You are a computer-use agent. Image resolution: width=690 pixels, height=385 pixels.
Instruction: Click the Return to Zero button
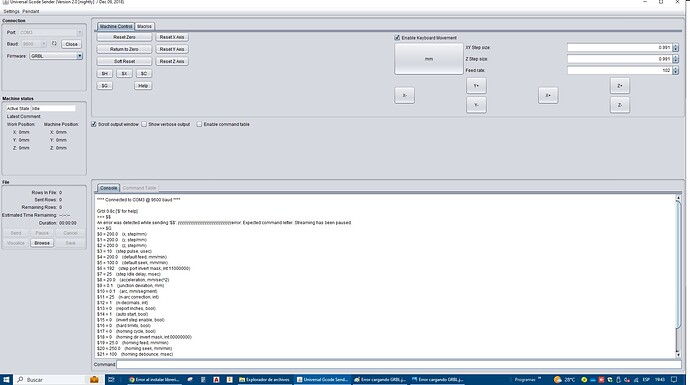(x=124, y=49)
